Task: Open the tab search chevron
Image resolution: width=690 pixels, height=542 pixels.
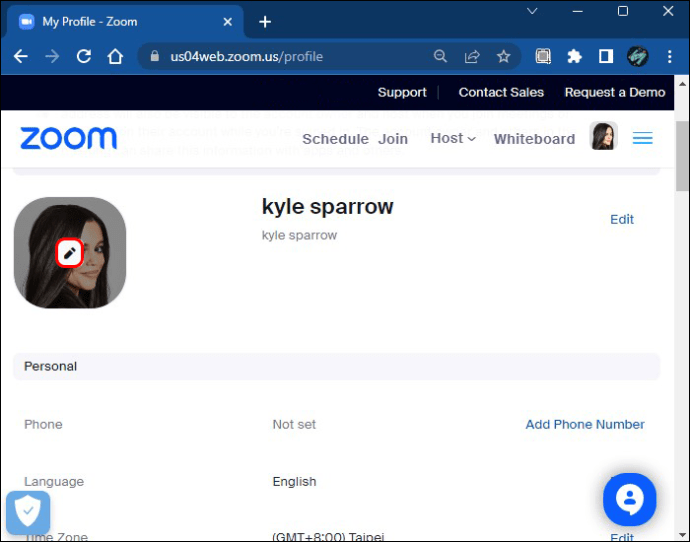Action: pos(532,11)
